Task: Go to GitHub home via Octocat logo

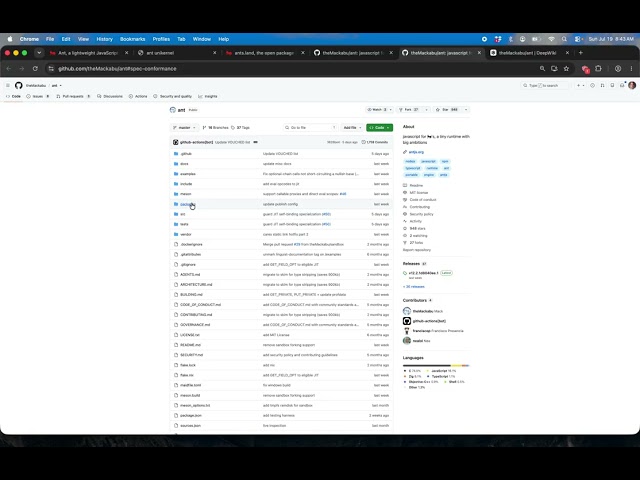Action: 18,85
